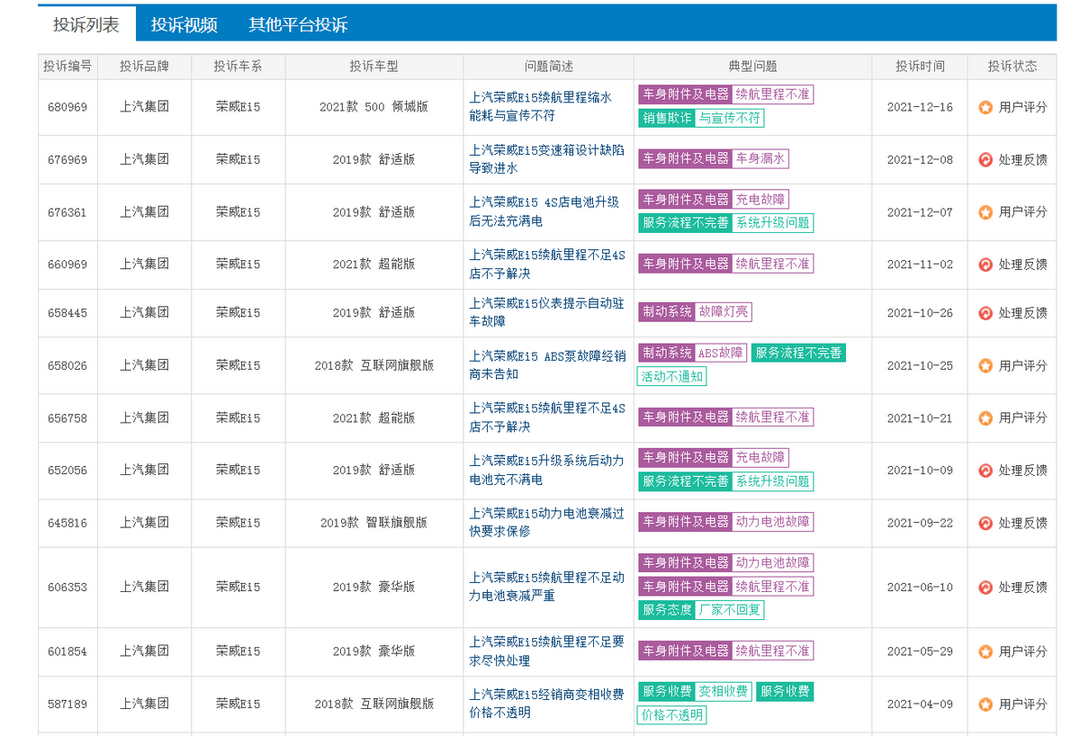Click user rating icon for complaint 680969
The height and width of the screenshot is (736, 1080).
pos(986,107)
